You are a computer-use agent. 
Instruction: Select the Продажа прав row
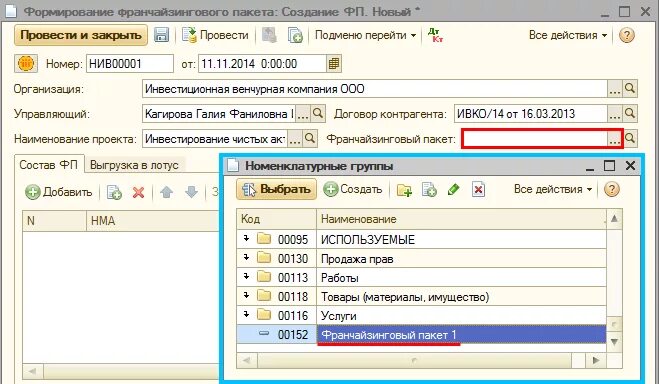pyautogui.click(x=421, y=258)
